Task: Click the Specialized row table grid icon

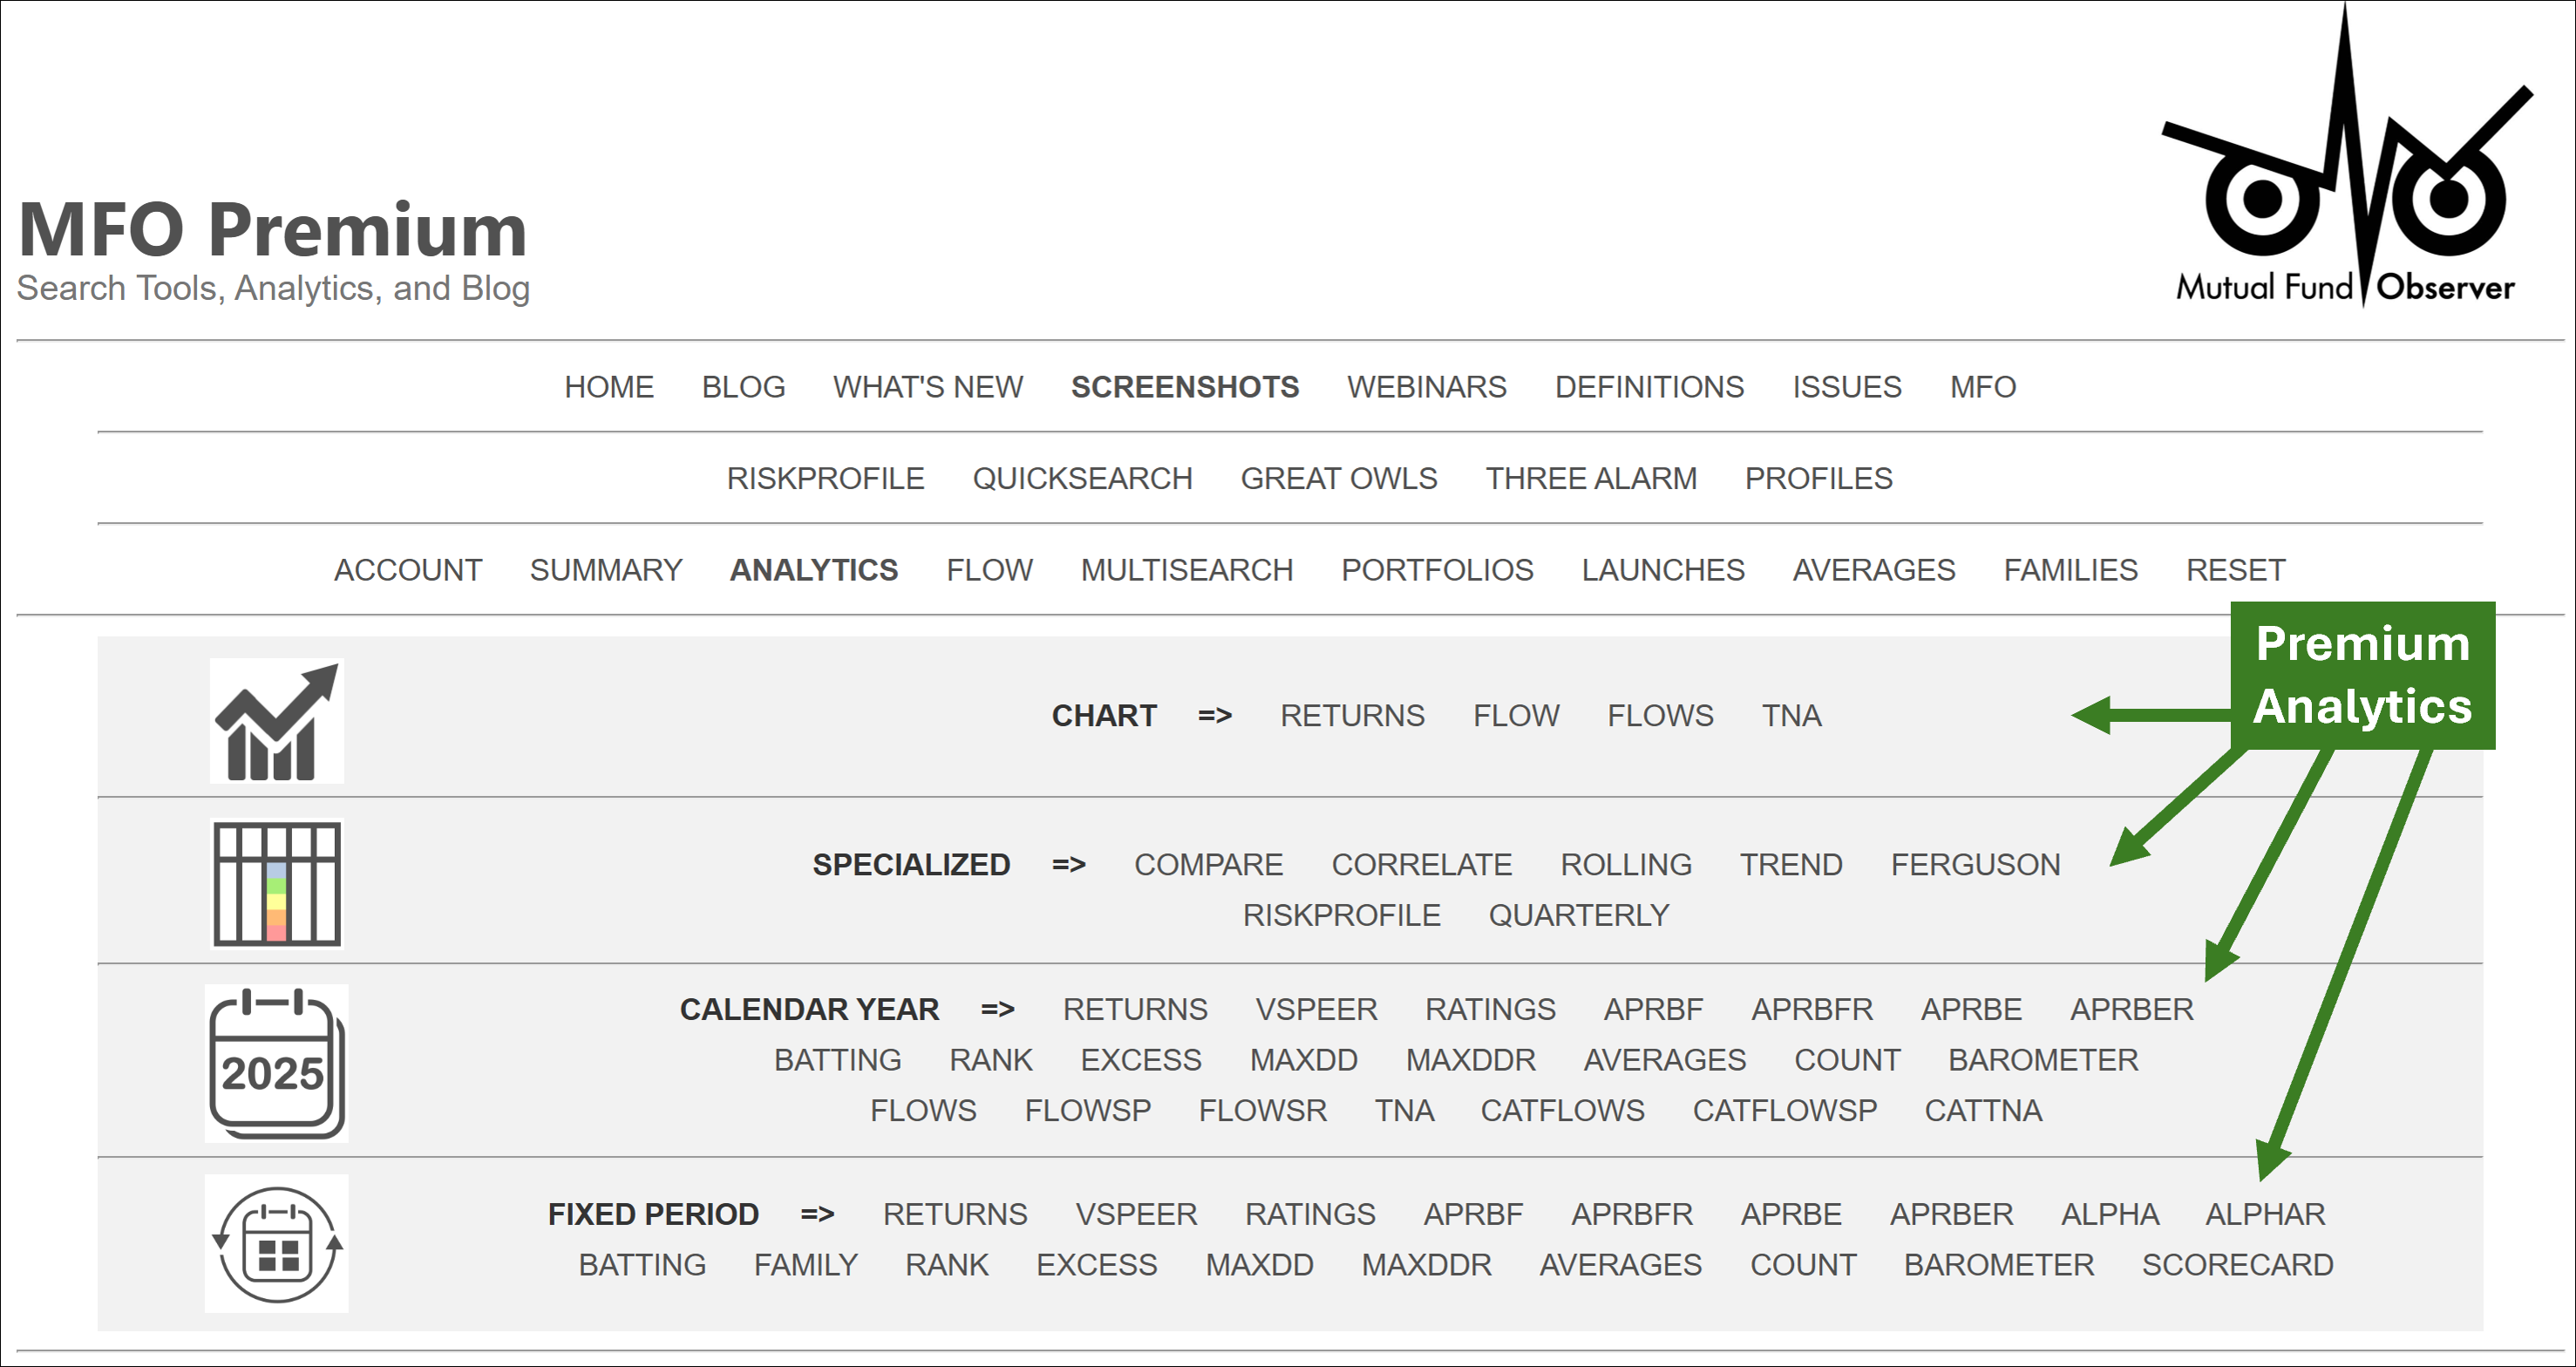Action: click(x=277, y=884)
